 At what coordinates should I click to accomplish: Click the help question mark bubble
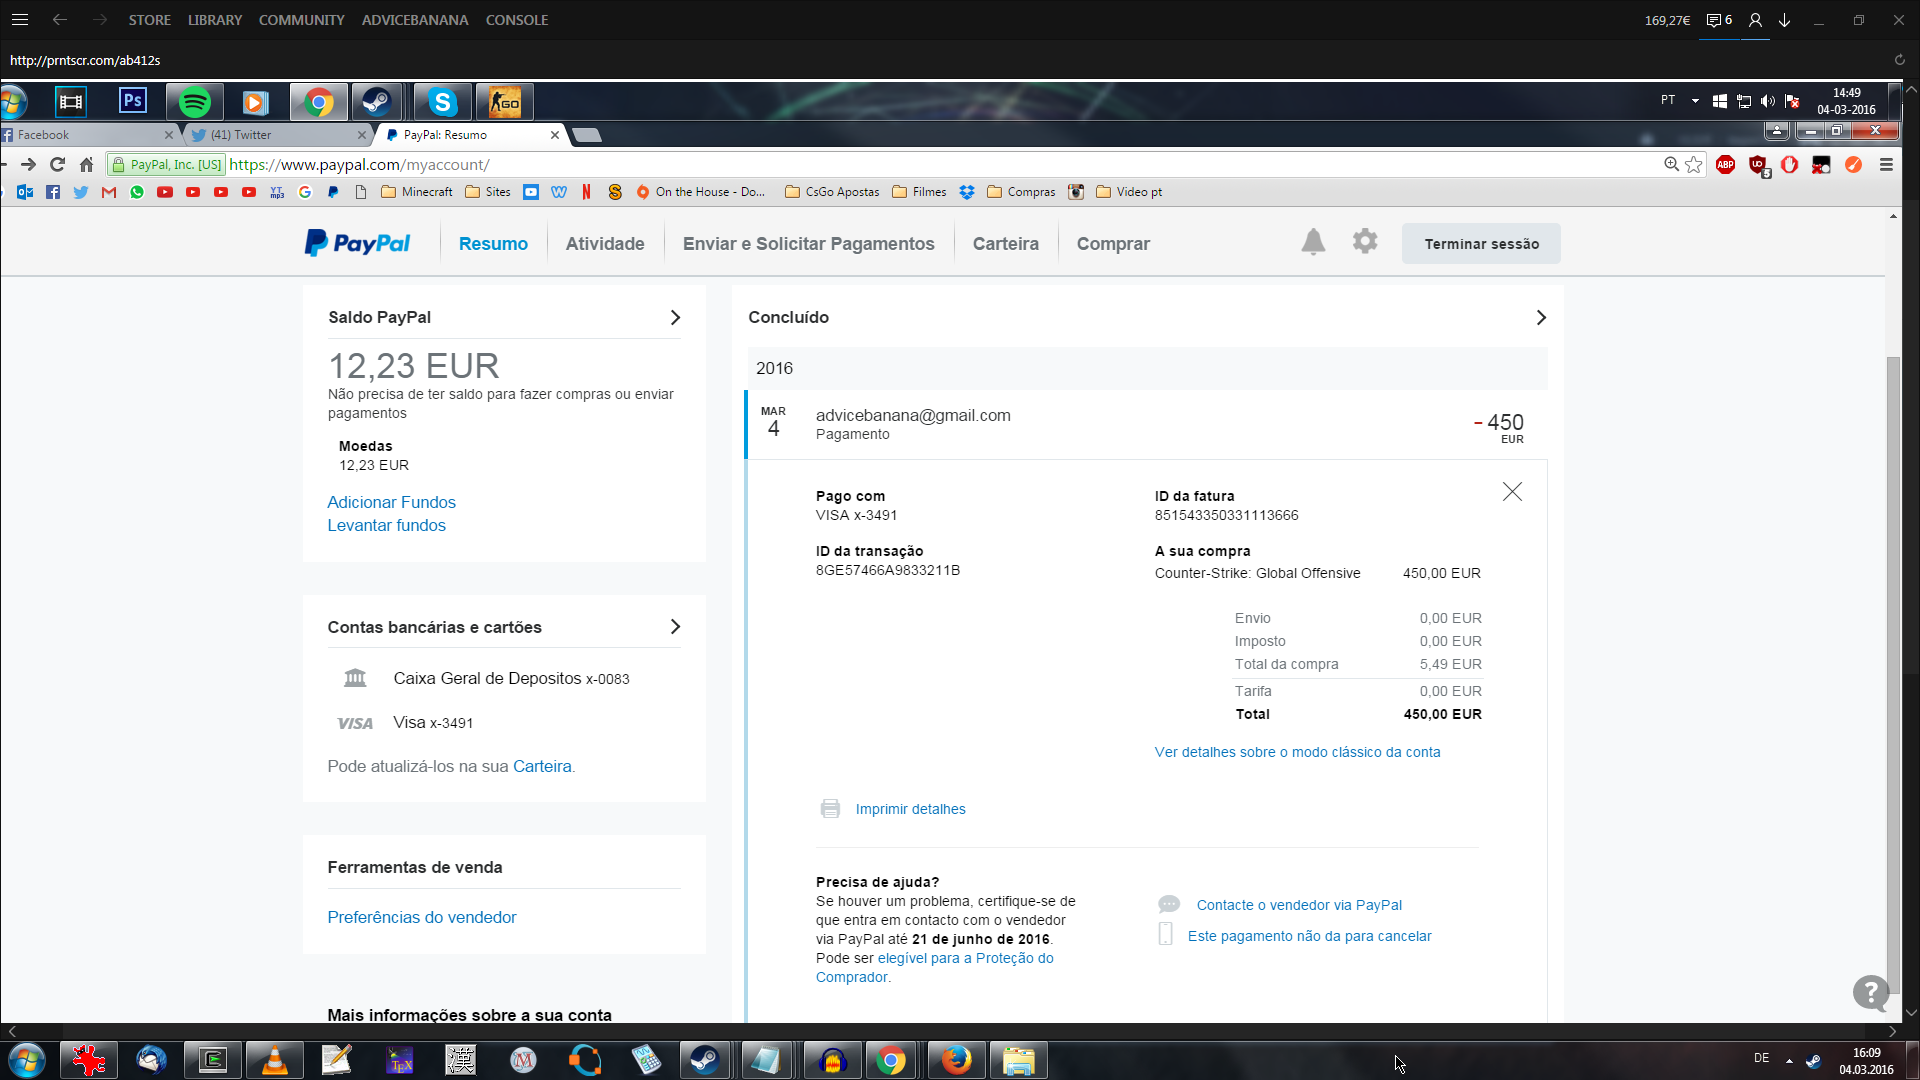tap(1870, 992)
